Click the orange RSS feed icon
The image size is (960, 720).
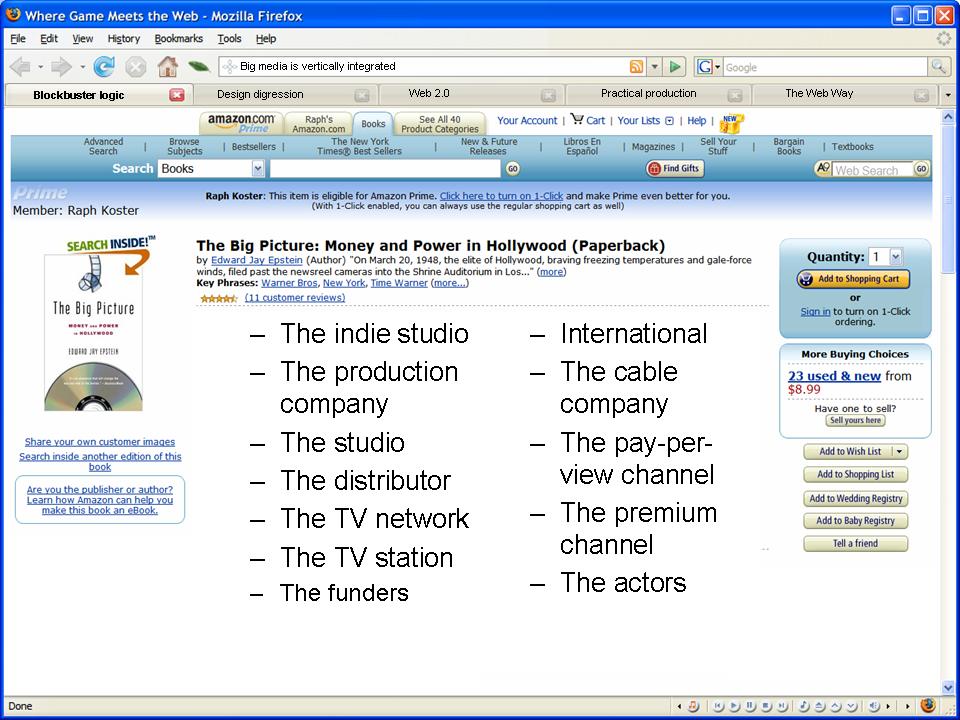point(637,66)
